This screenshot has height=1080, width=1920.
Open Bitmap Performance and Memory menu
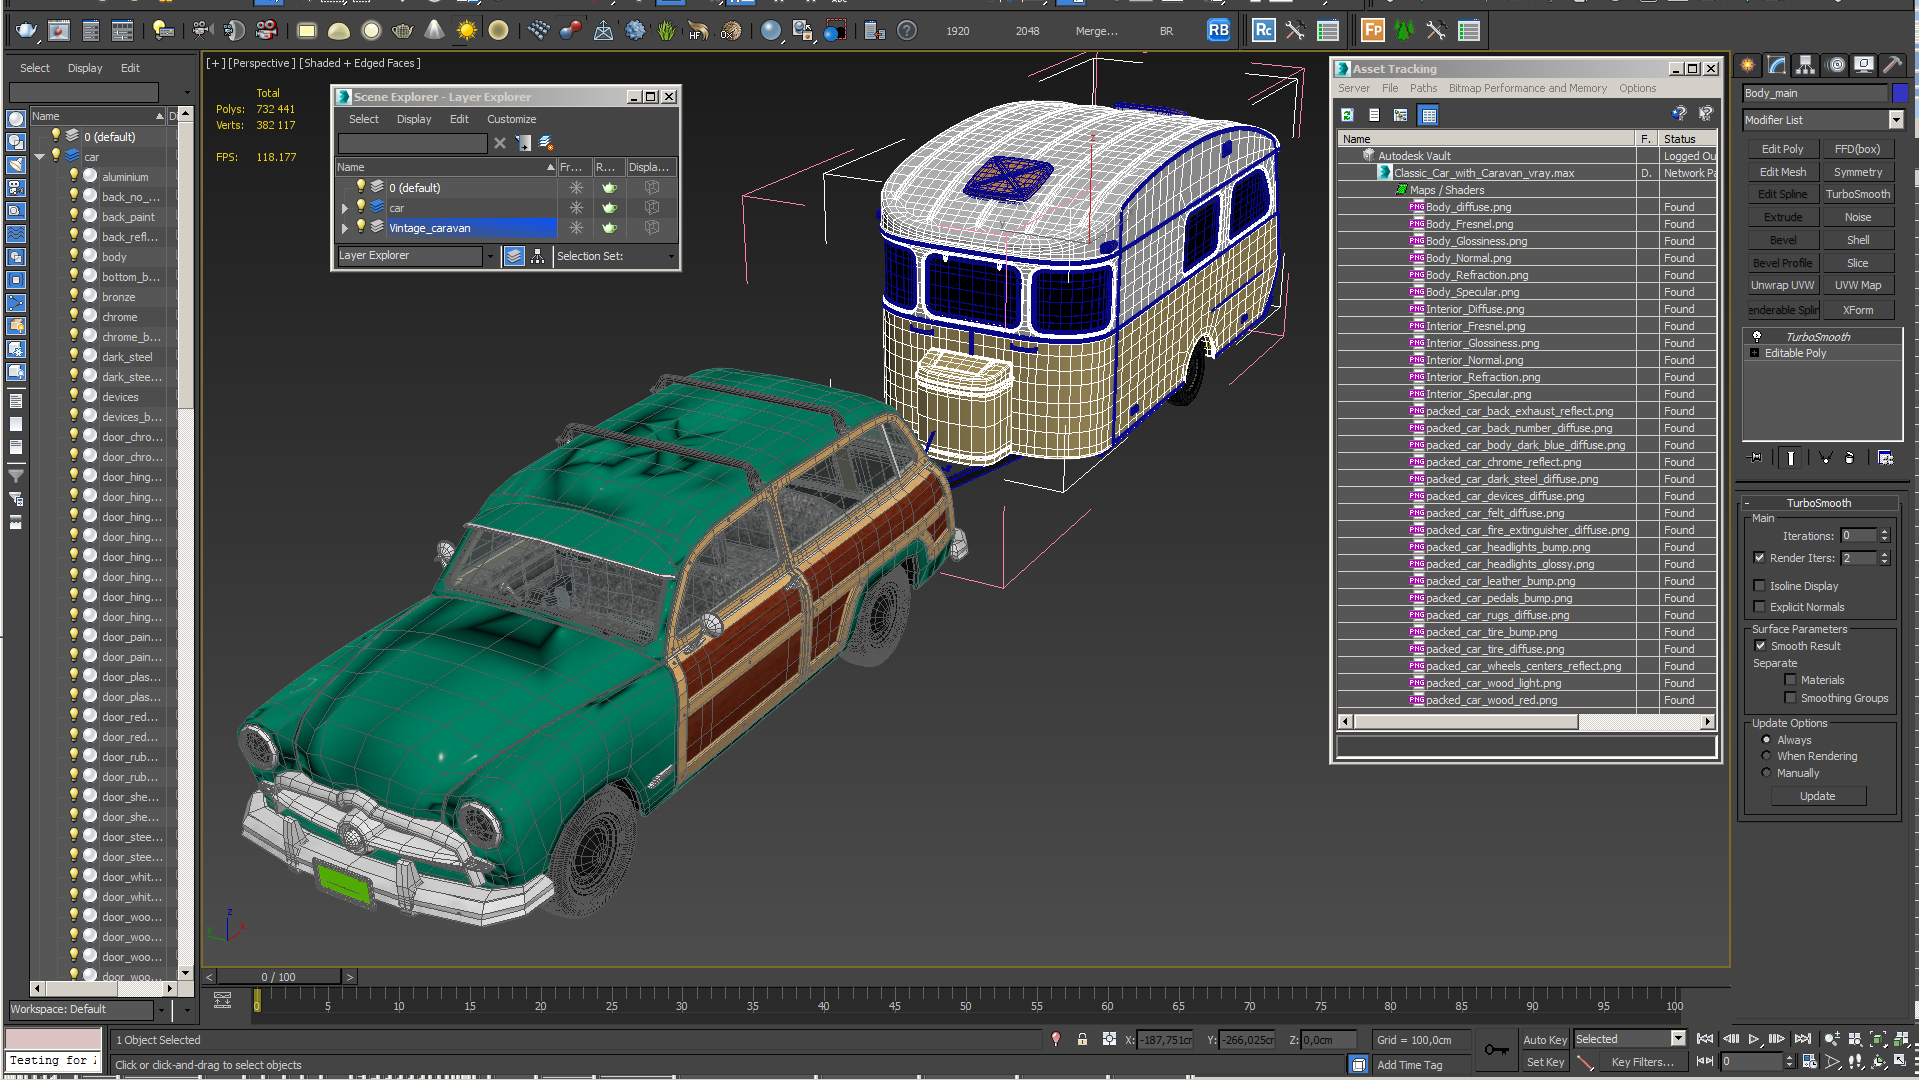(x=1527, y=88)
